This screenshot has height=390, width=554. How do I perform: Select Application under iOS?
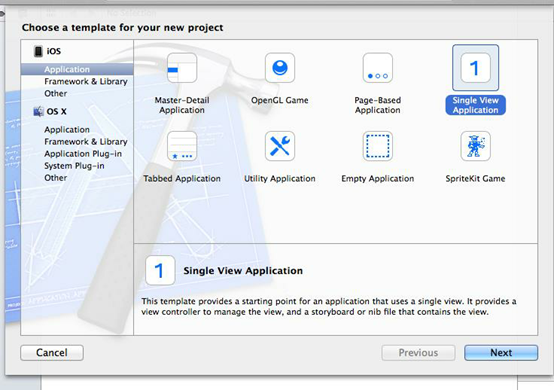pos(77,69)
